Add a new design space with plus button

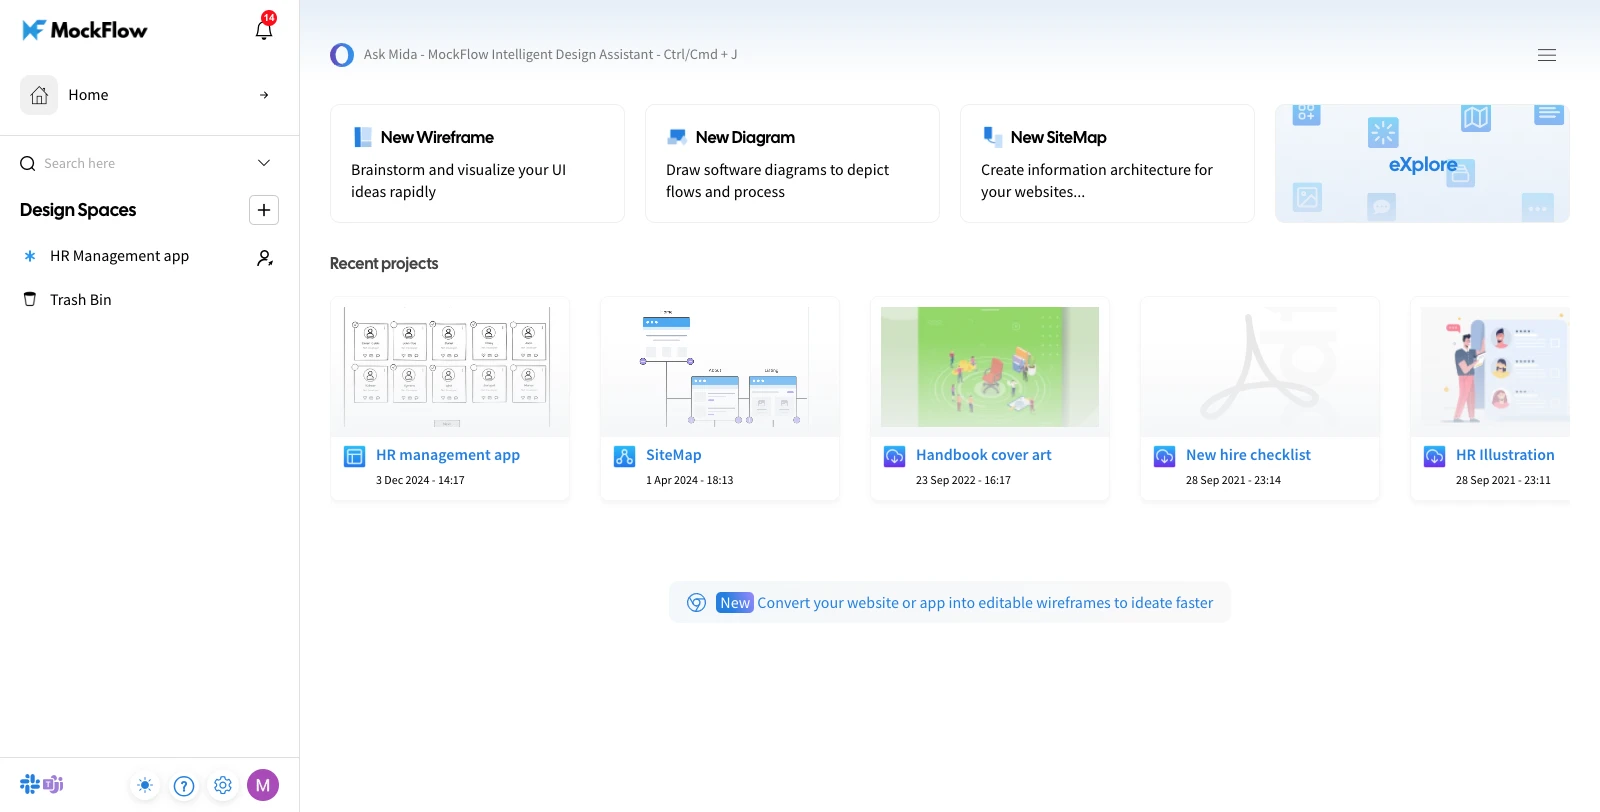264,210
